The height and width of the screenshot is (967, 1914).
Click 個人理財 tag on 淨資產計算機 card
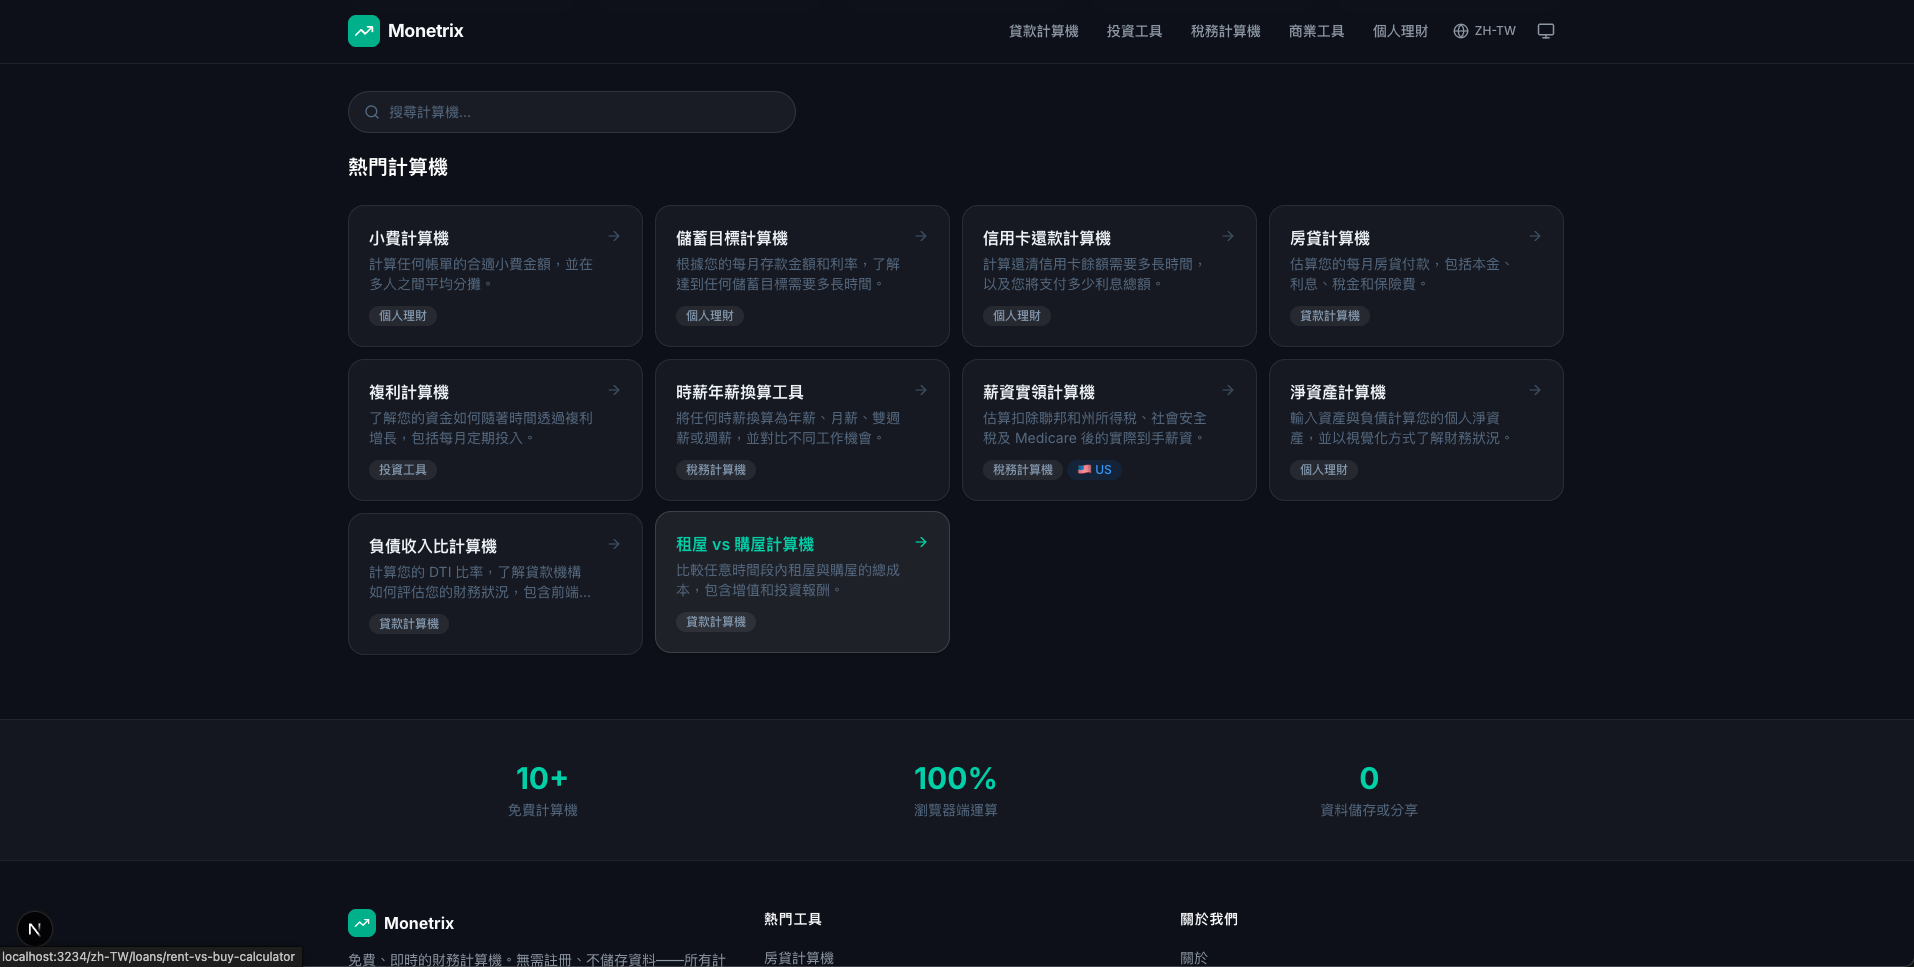tap(1324, 470)
